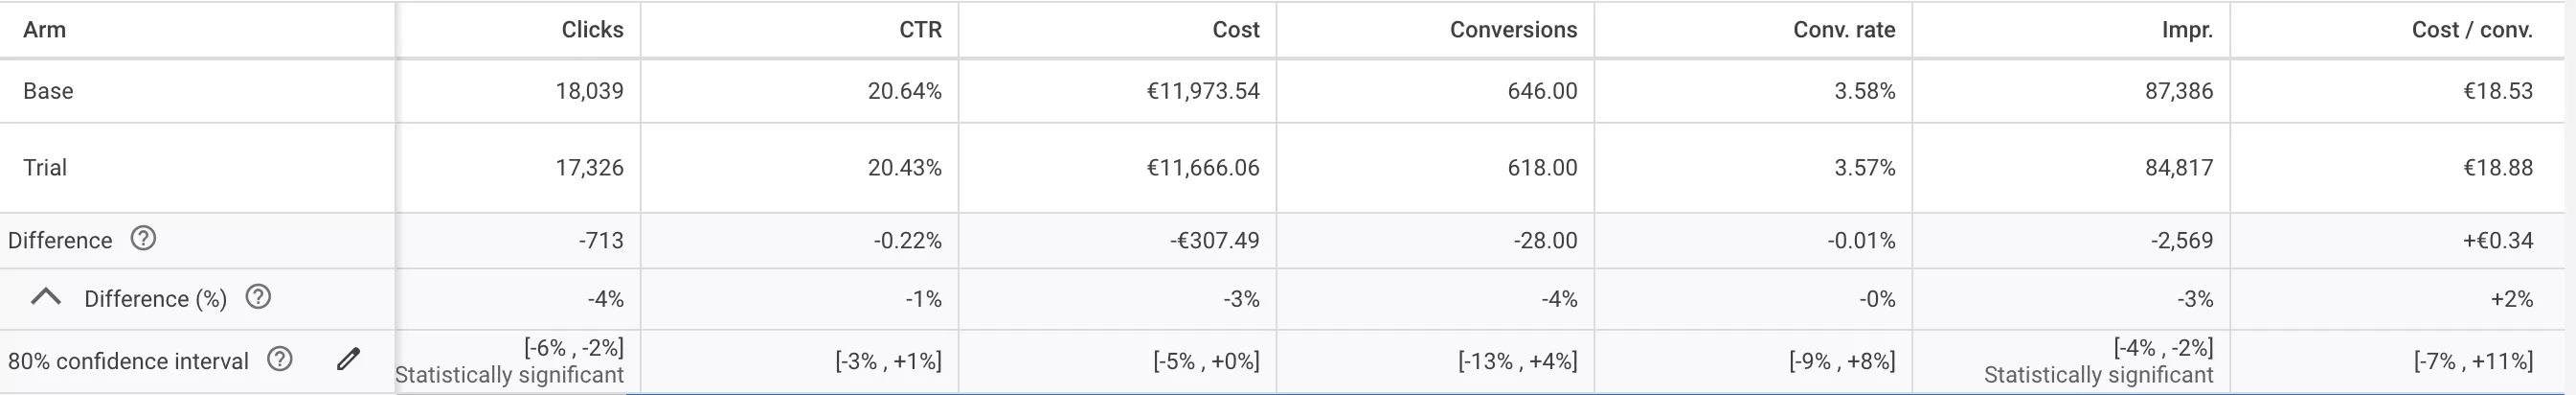Sort by Clicks column header
This screenshot has width=2576, height=395.
[x=592, y=30]
